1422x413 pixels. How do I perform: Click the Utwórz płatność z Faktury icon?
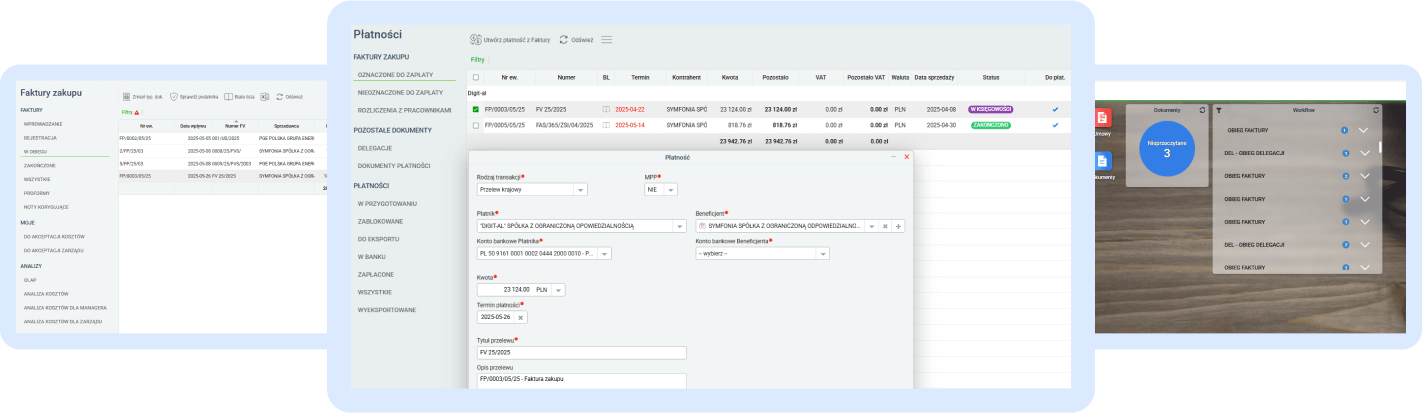click(476, 39)
